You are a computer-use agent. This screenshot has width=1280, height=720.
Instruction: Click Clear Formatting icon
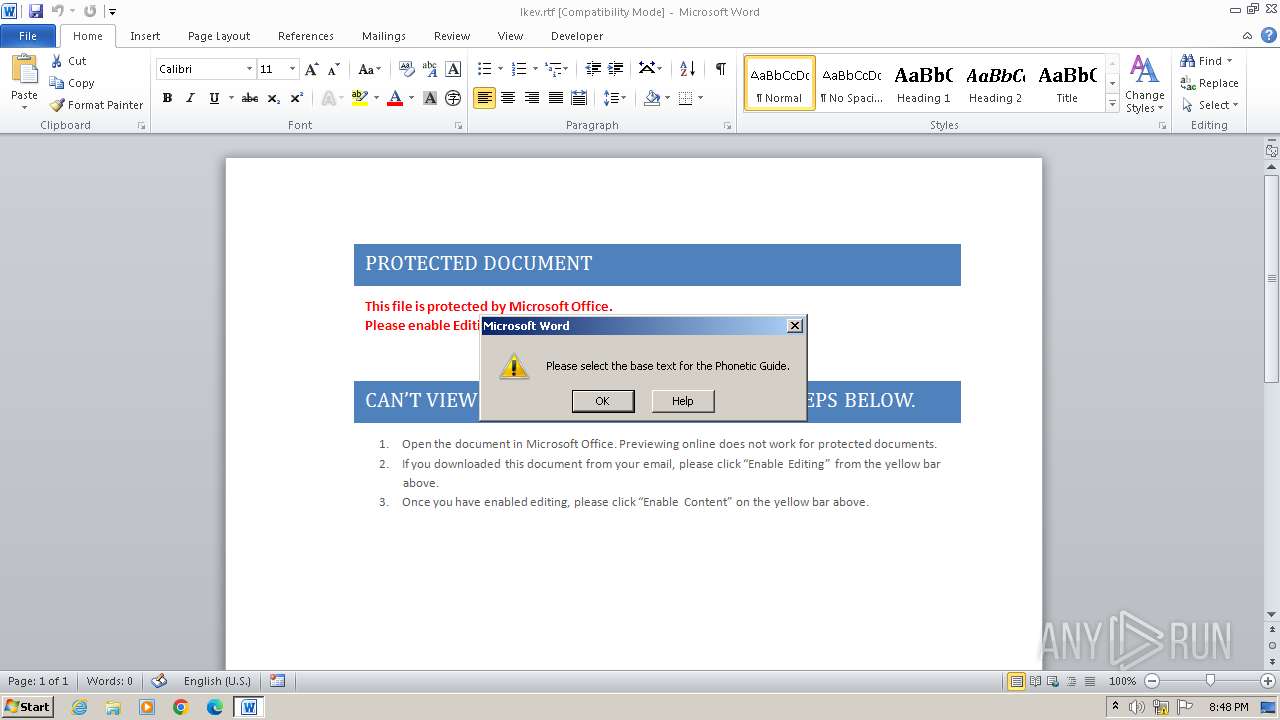tap(406, 69)
